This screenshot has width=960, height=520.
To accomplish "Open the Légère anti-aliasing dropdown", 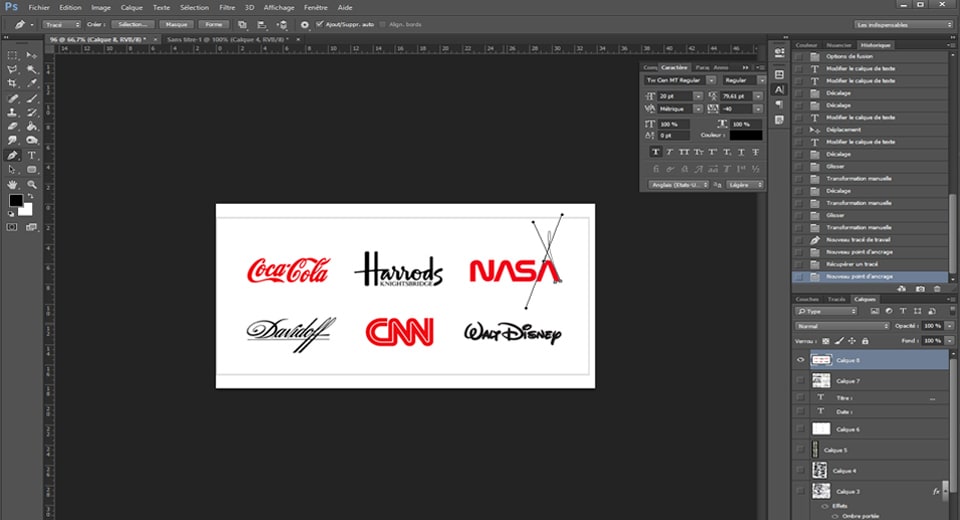I will [x=744, y=185].
